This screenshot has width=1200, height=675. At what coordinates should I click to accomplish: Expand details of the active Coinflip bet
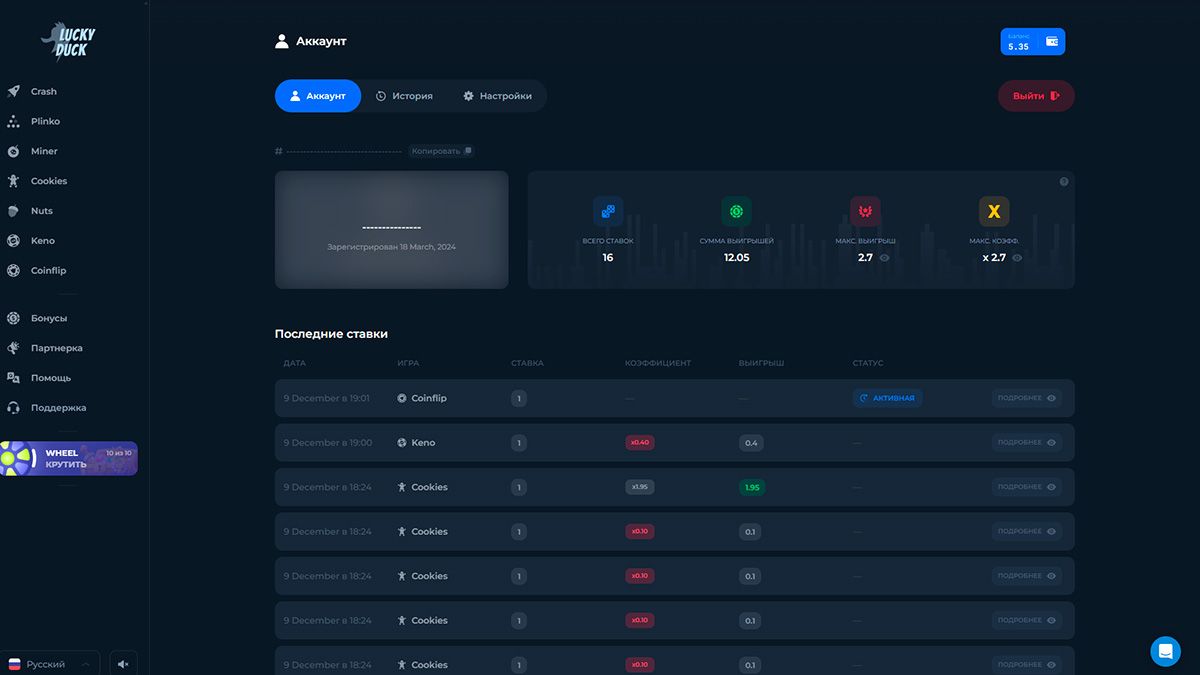pyautogui.click(x=1027, y=398)
